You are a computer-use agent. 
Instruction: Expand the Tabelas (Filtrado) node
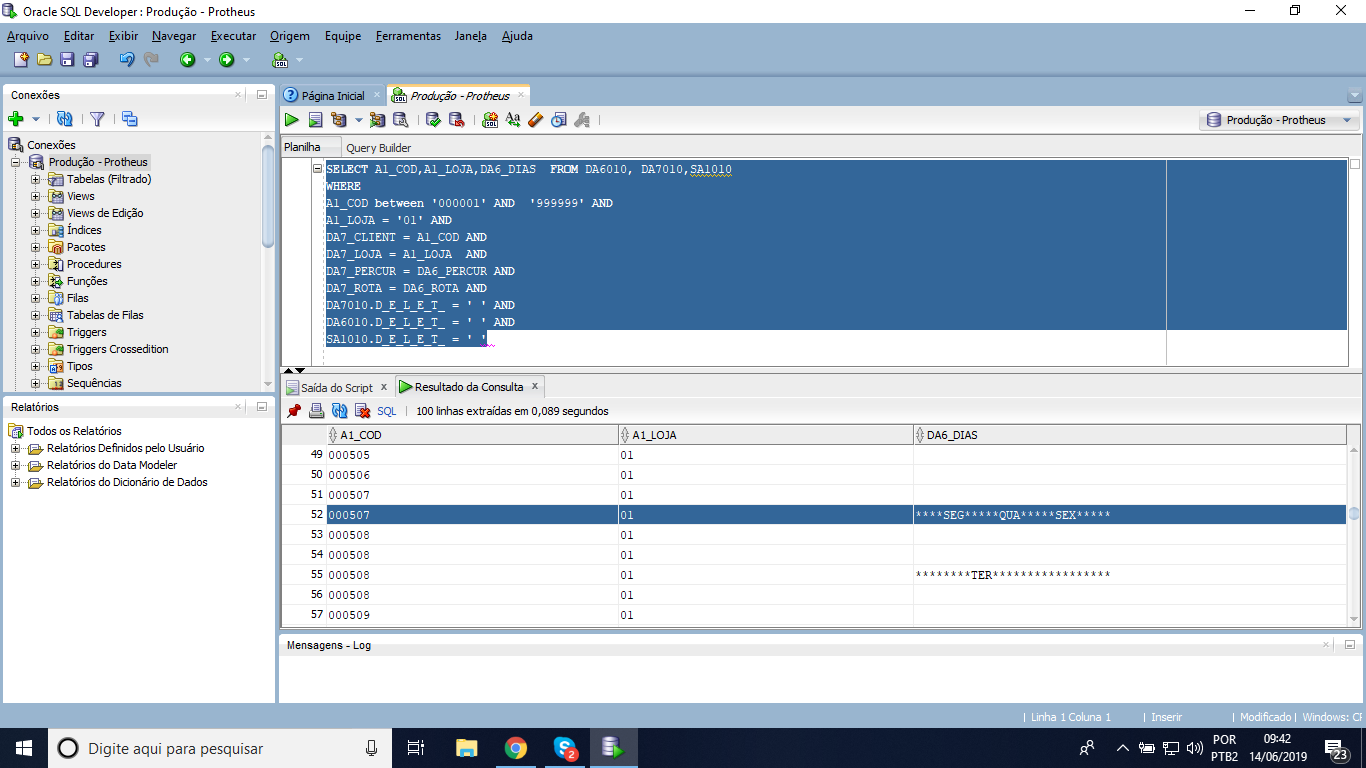pos(35,180)
